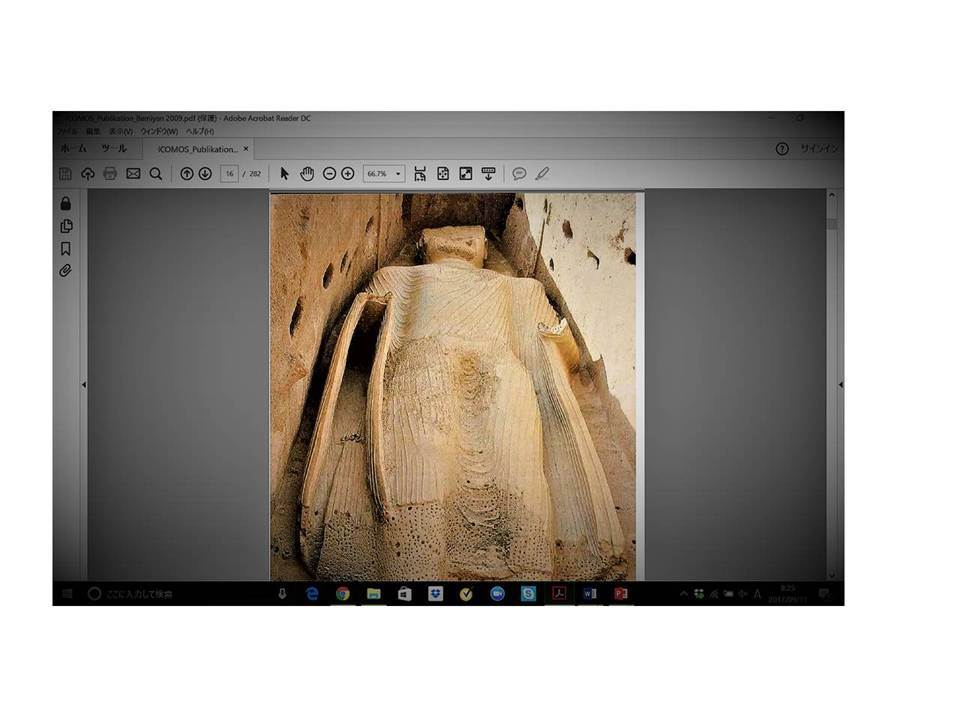Open the 66.7% zoom level dropdown

(384, 174)
